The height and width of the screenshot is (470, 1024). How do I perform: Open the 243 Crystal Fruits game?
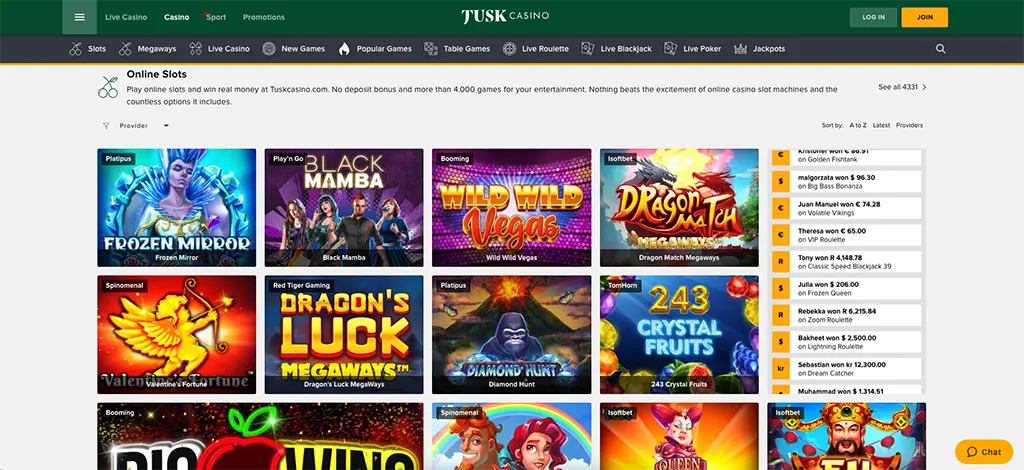679,334
